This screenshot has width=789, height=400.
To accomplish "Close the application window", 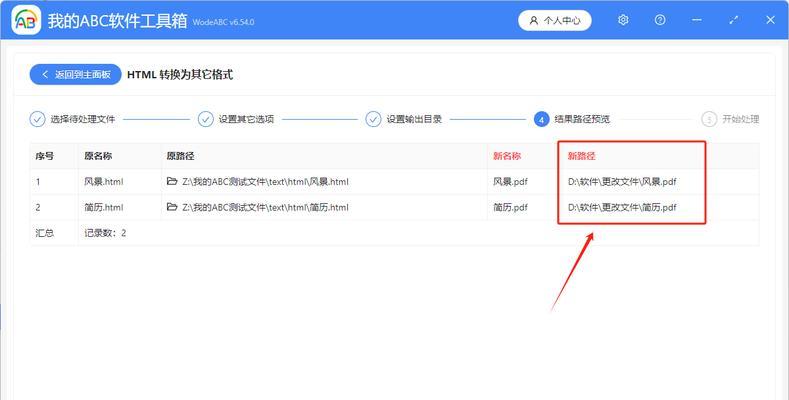I will pyautogui.click(x=770, y=20).
